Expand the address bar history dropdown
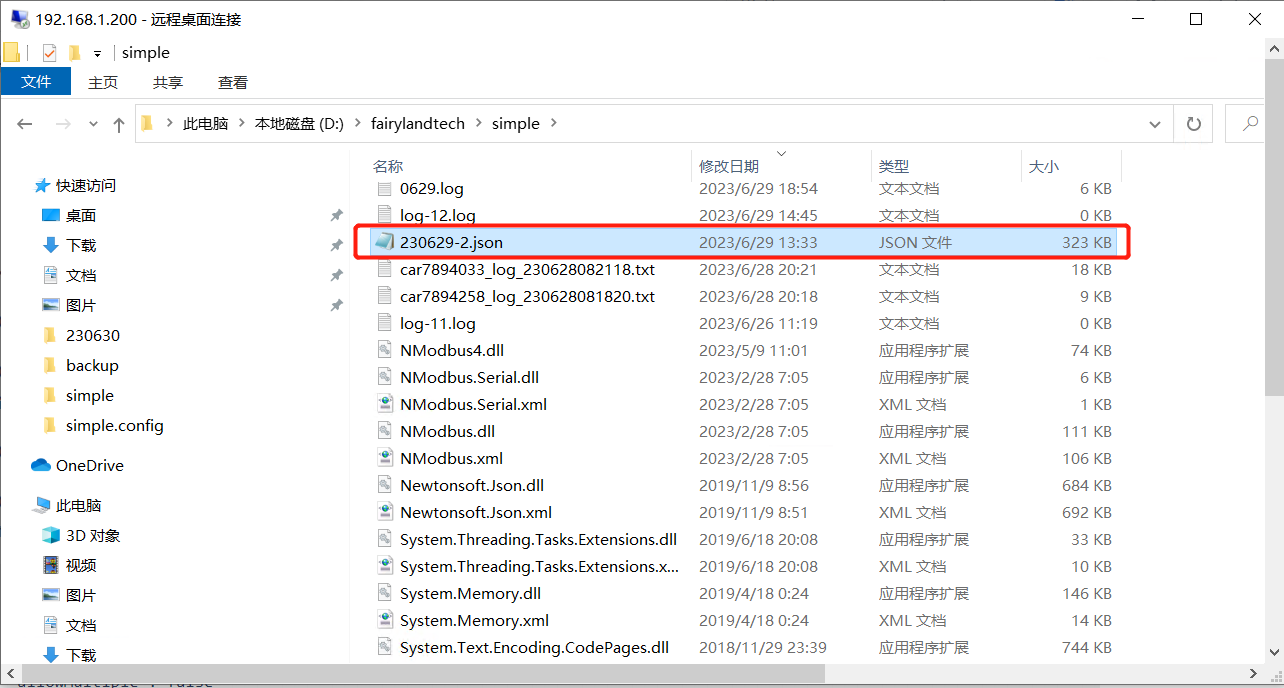1284x688 pixels. [1155, 124]
